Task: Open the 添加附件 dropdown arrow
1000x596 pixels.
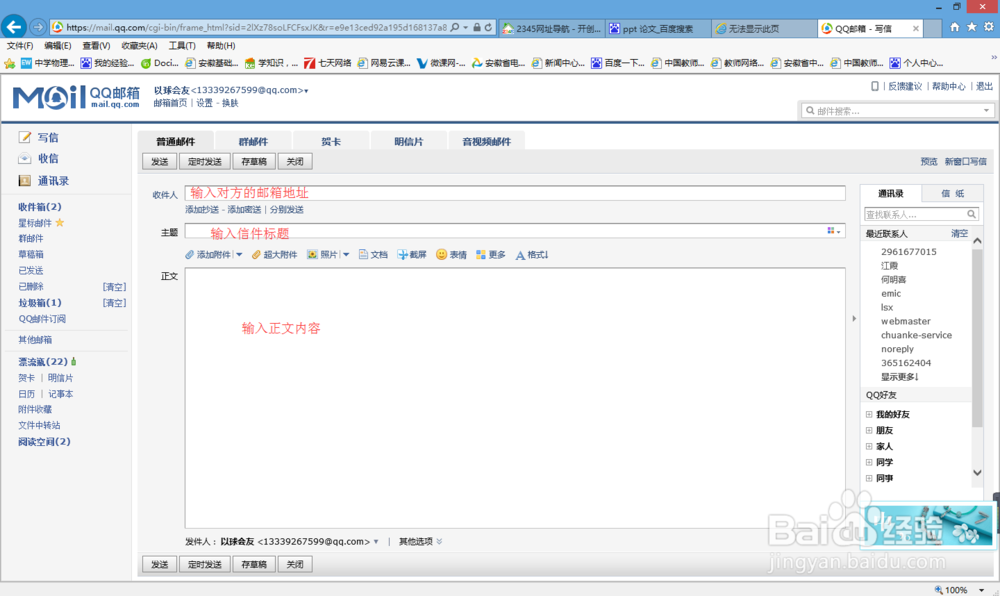Action: click(239, 254)
